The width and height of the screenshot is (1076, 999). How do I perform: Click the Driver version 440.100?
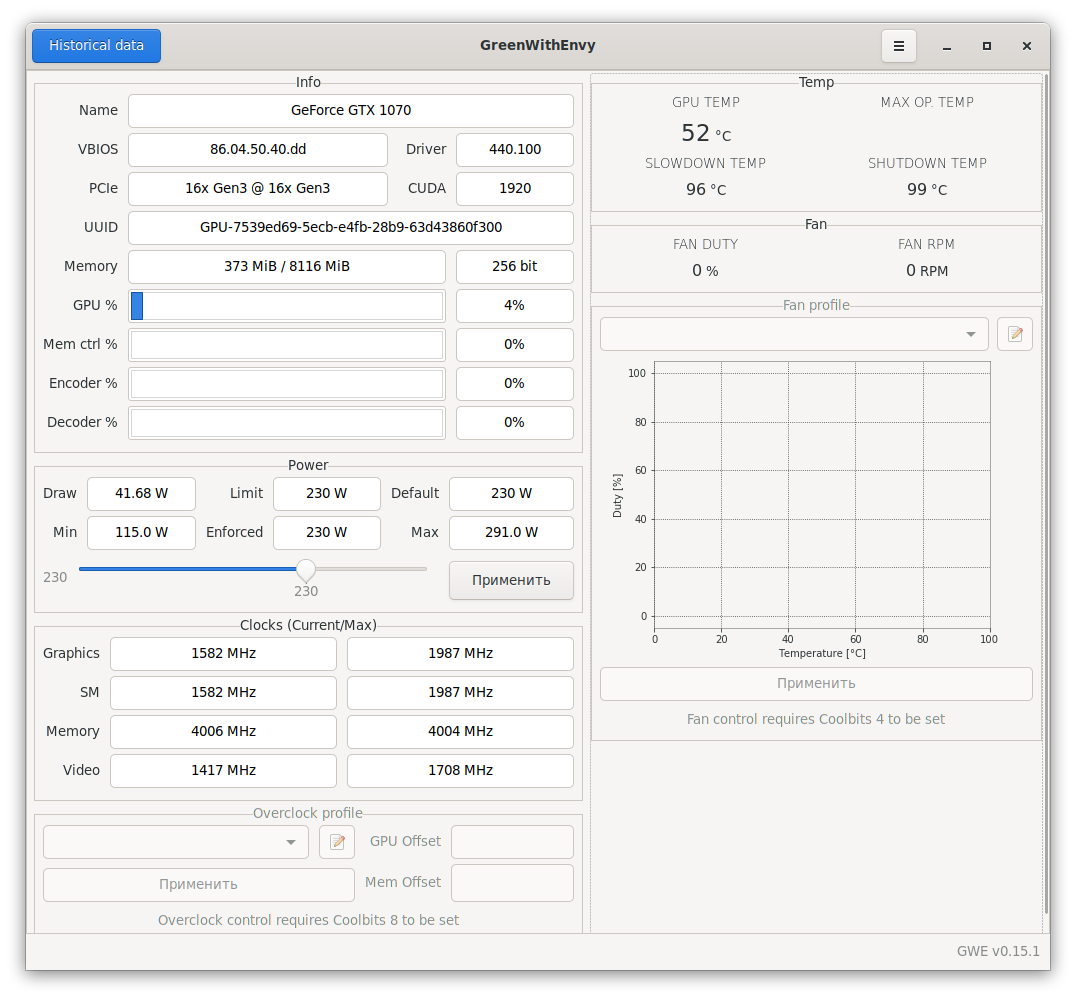tap(515, 150)
